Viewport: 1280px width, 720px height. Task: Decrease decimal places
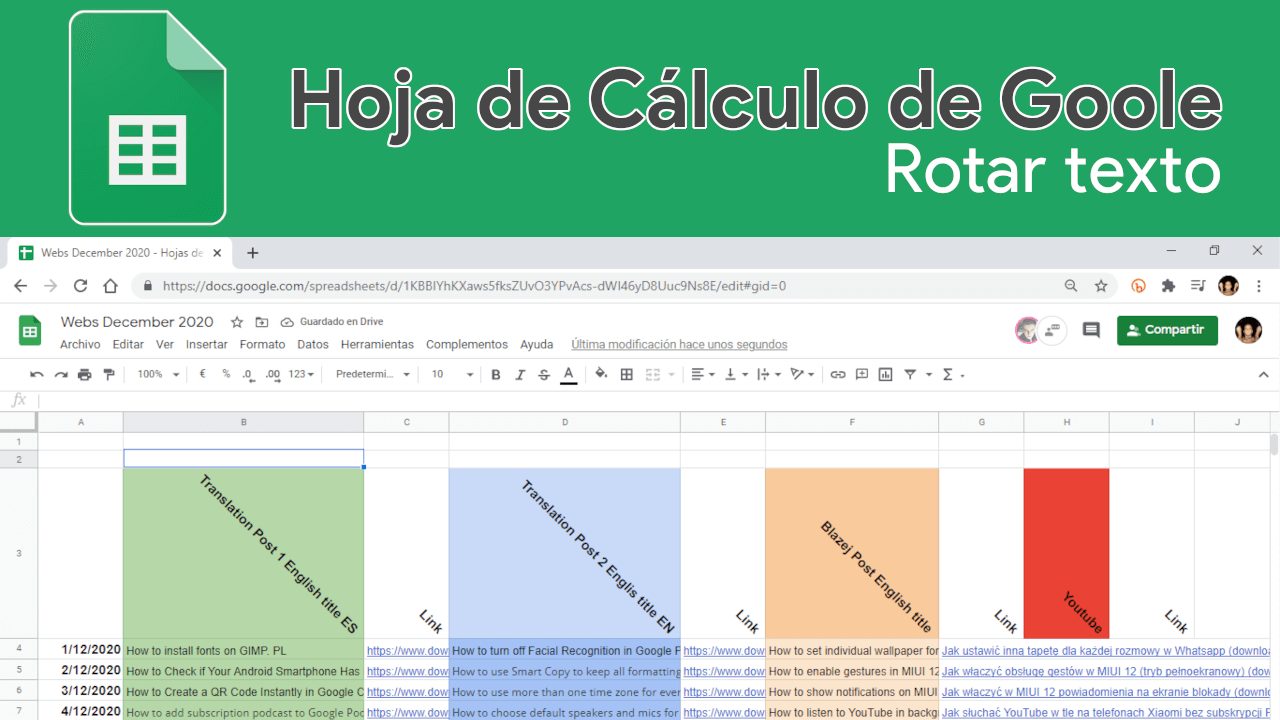pyautogui.click(x=247, y=374)
